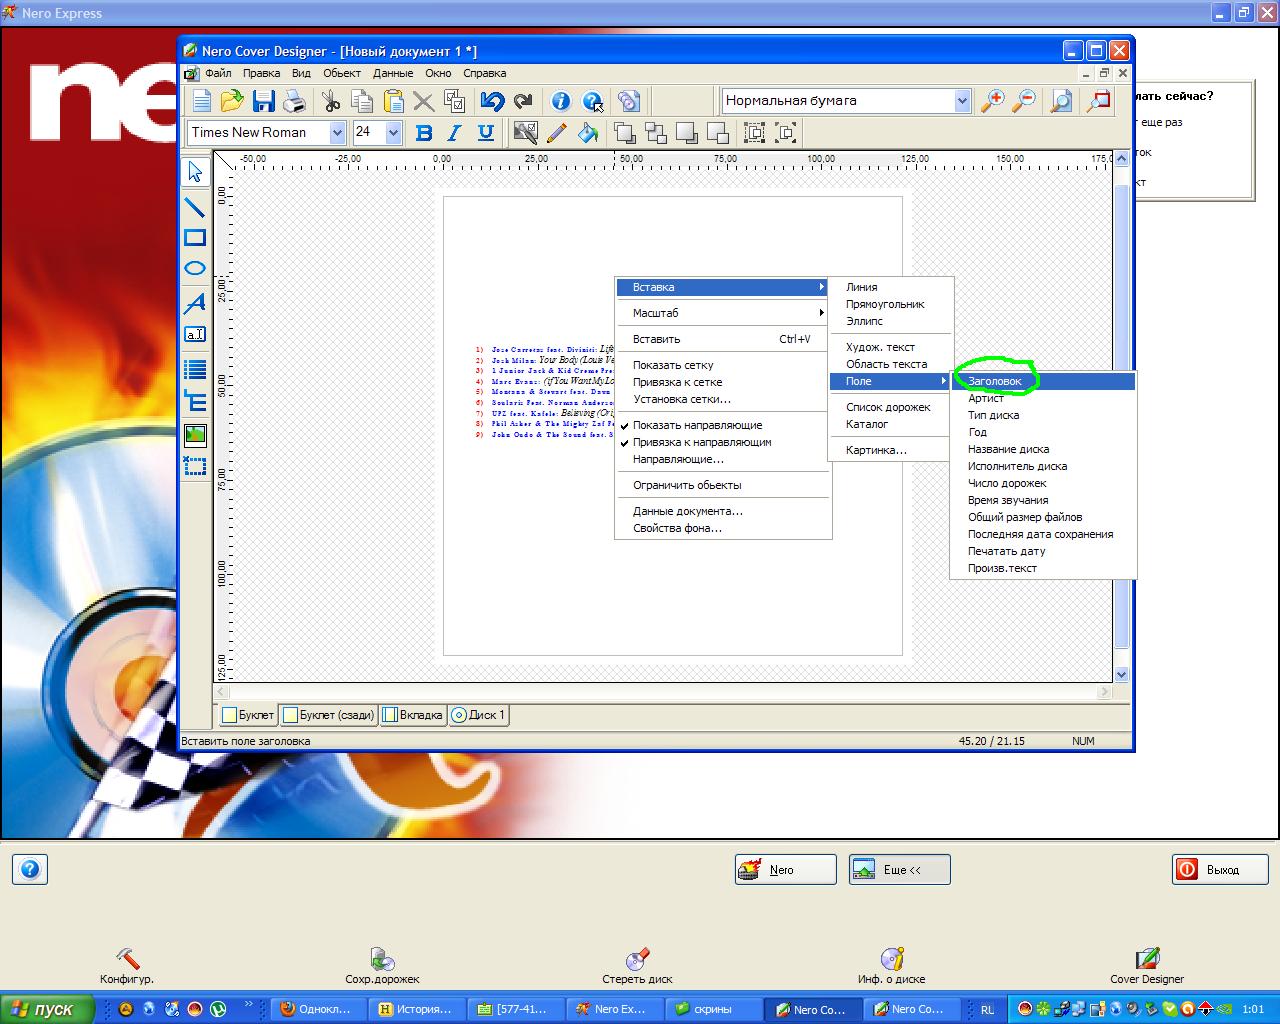Zoom in with the plus magnifier
The height and width of the screenshot is (1024, 1280).
pos(993,100)
